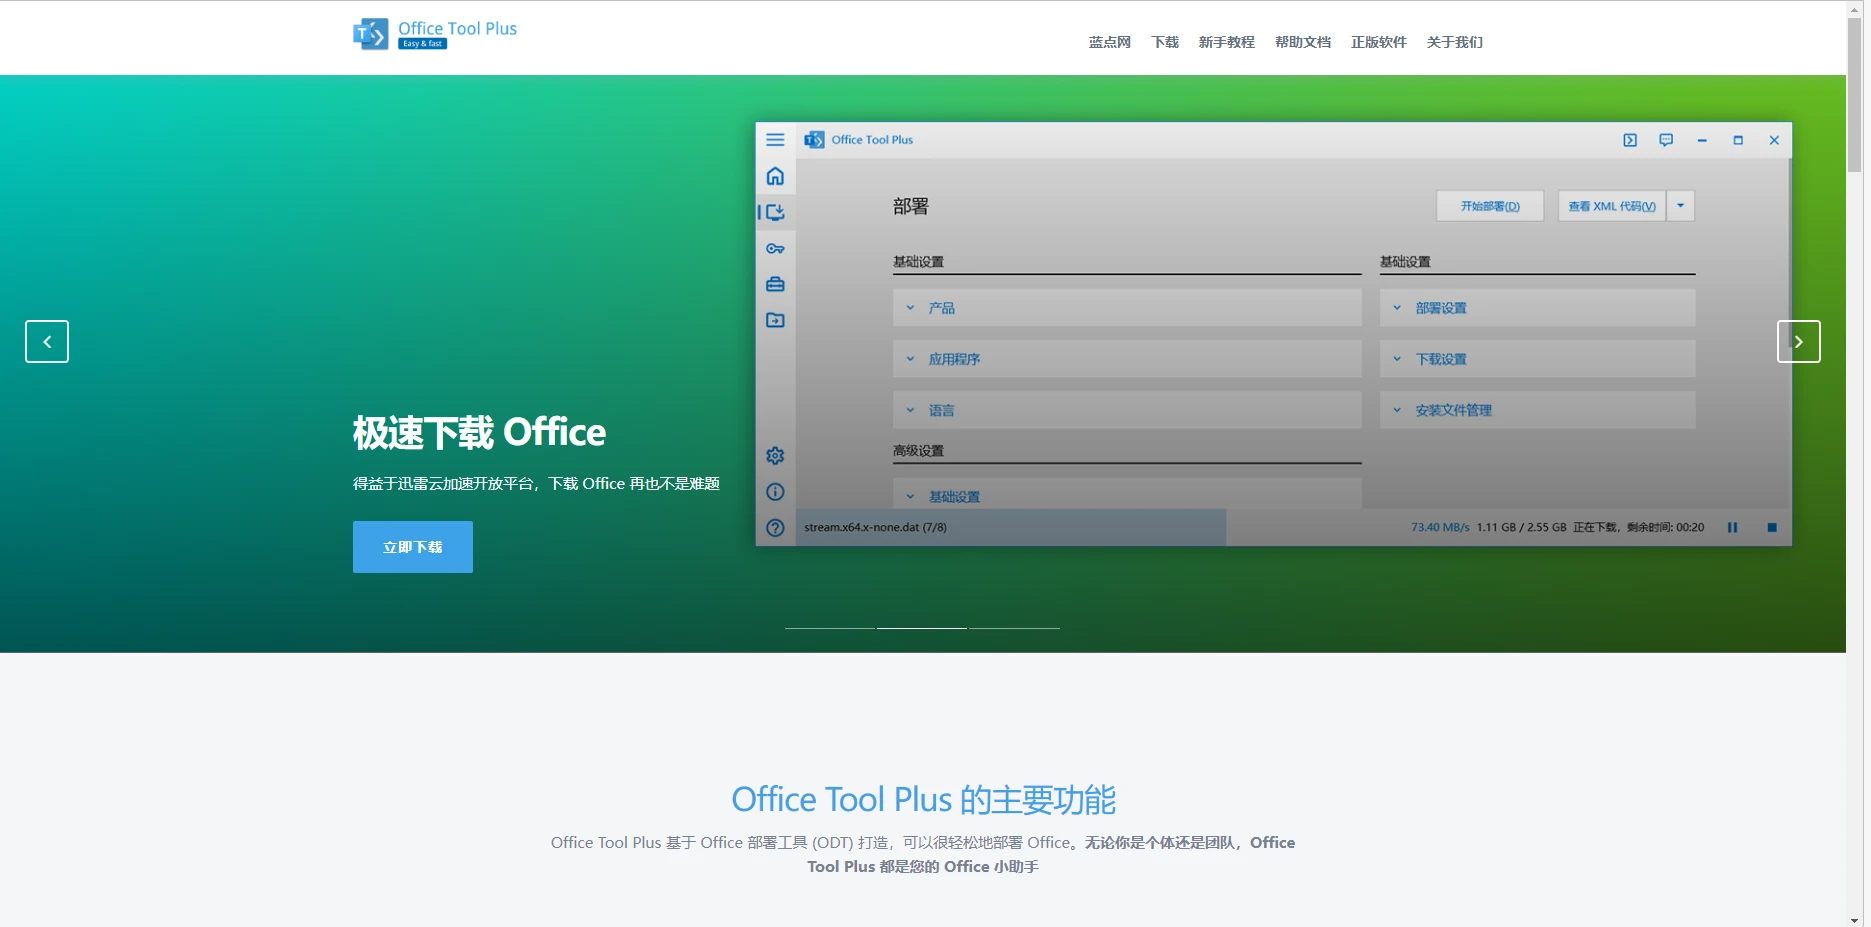Click the stream.x64.x-none.dat file text
The image size is (1871, 927).
point(875,528)
